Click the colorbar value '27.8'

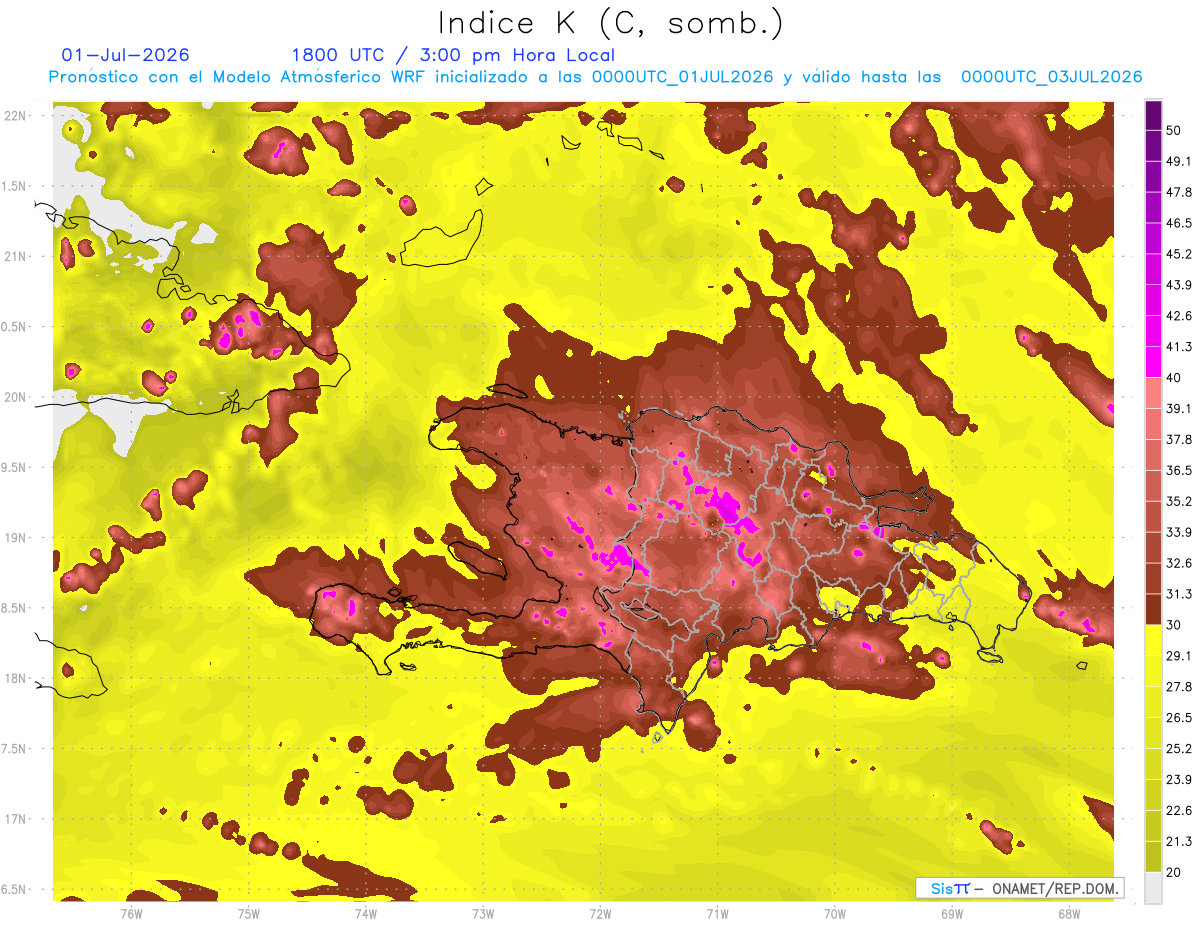point(1179,687)
